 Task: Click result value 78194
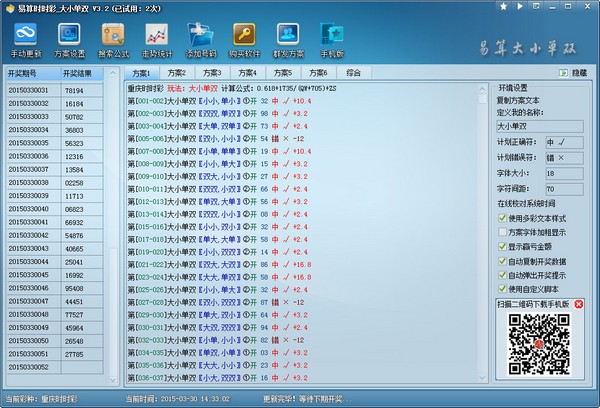point(74,91)
